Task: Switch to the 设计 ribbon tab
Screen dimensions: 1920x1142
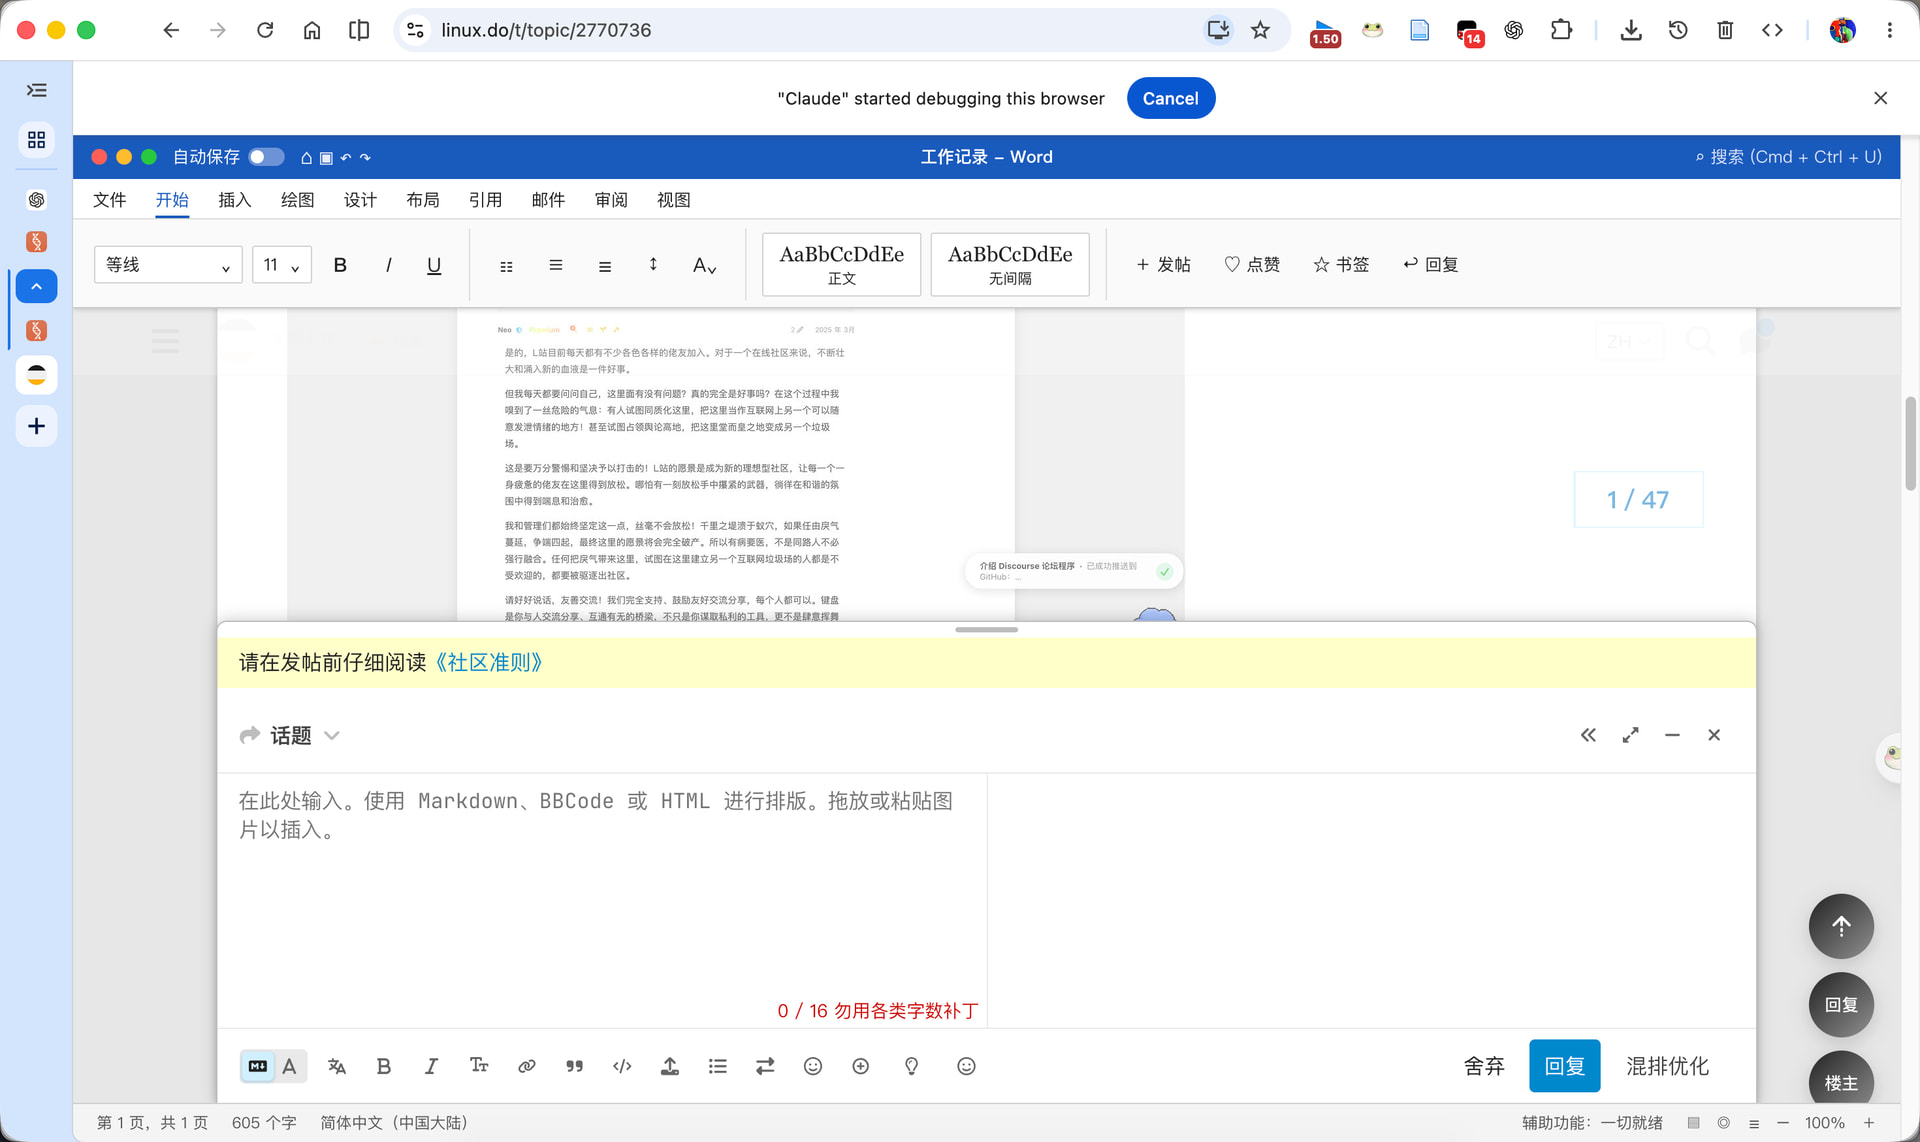Action: coord(360,200)
